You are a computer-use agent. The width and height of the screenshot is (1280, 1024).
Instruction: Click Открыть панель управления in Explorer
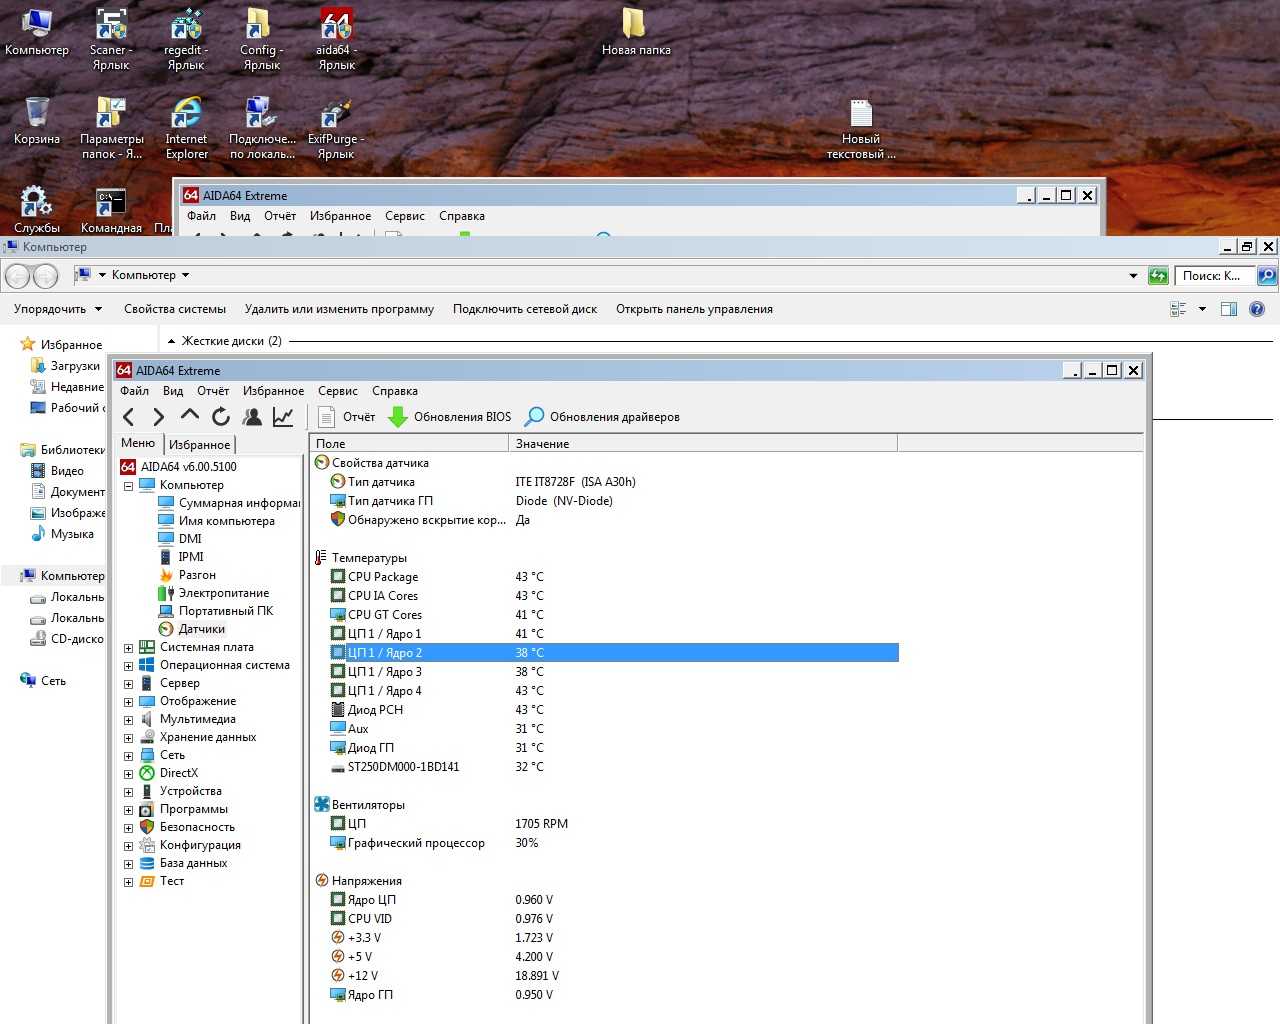click(694, 309)
